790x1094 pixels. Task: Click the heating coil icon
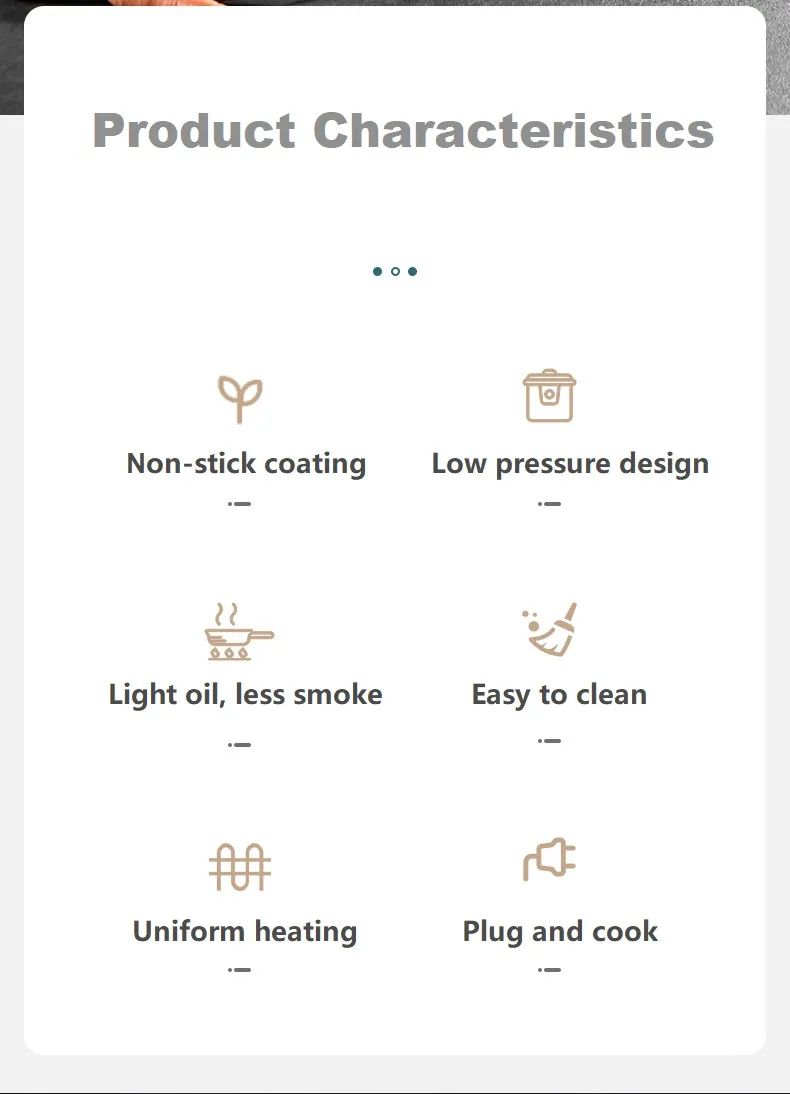point(240,866)
